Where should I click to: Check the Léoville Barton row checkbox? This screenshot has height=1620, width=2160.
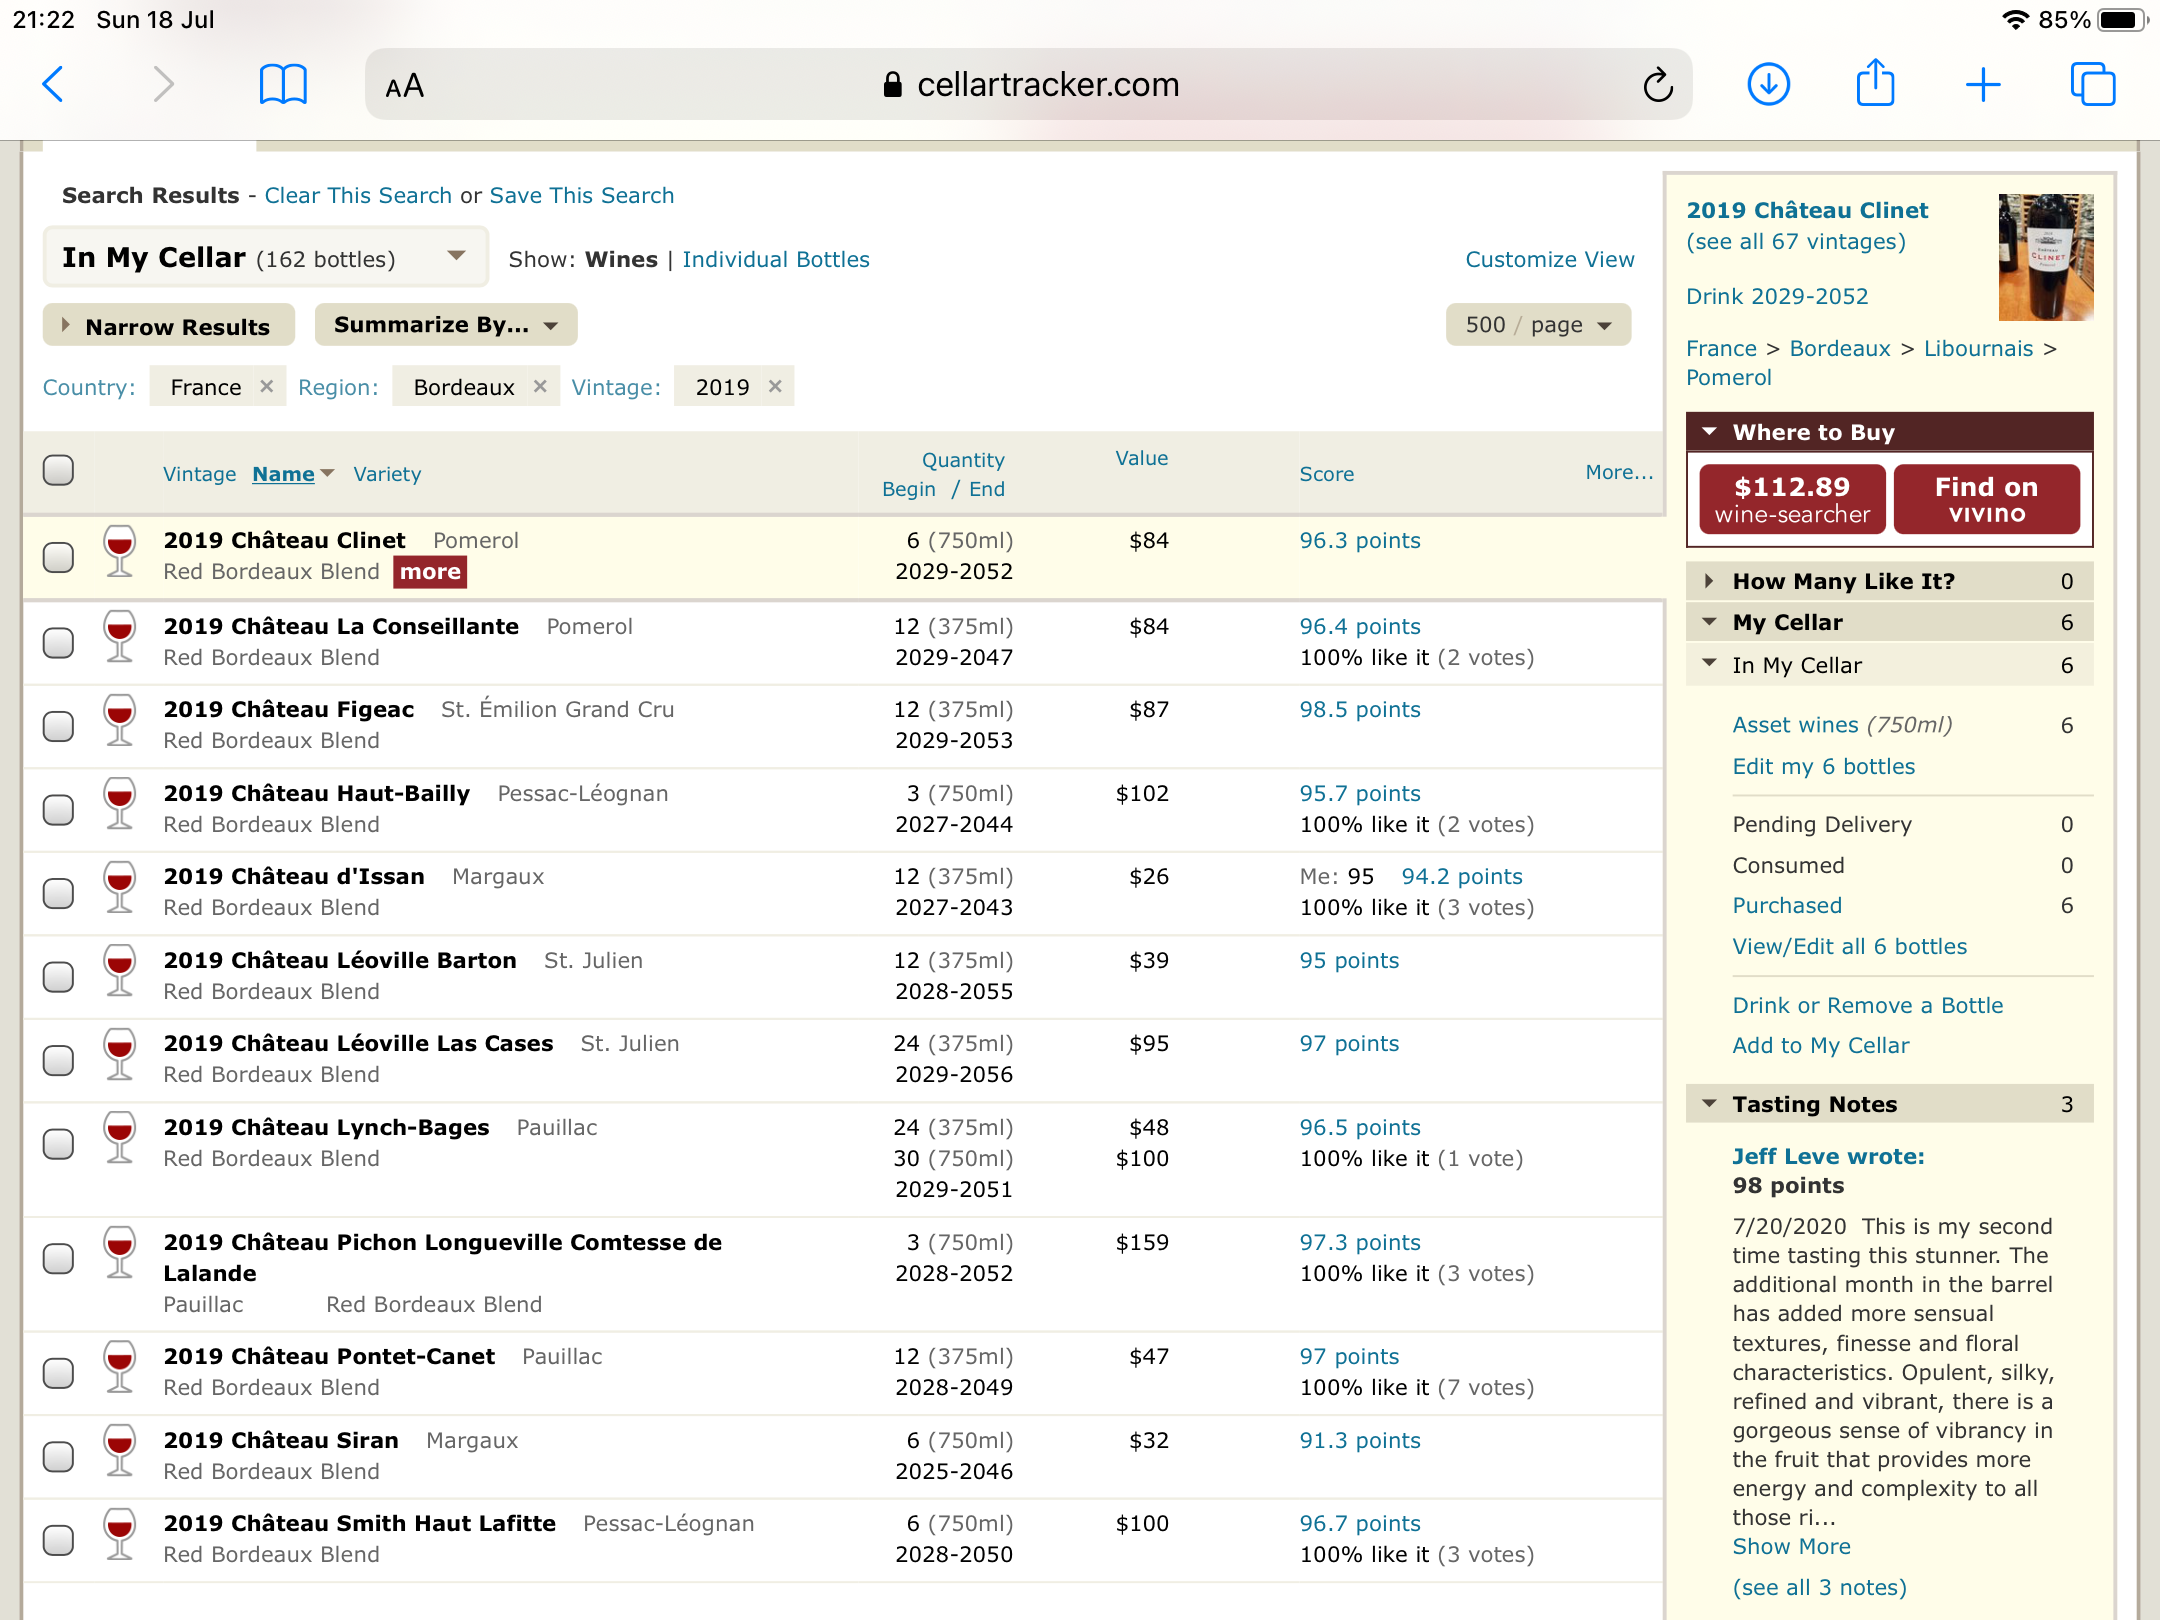coord(59,976)
